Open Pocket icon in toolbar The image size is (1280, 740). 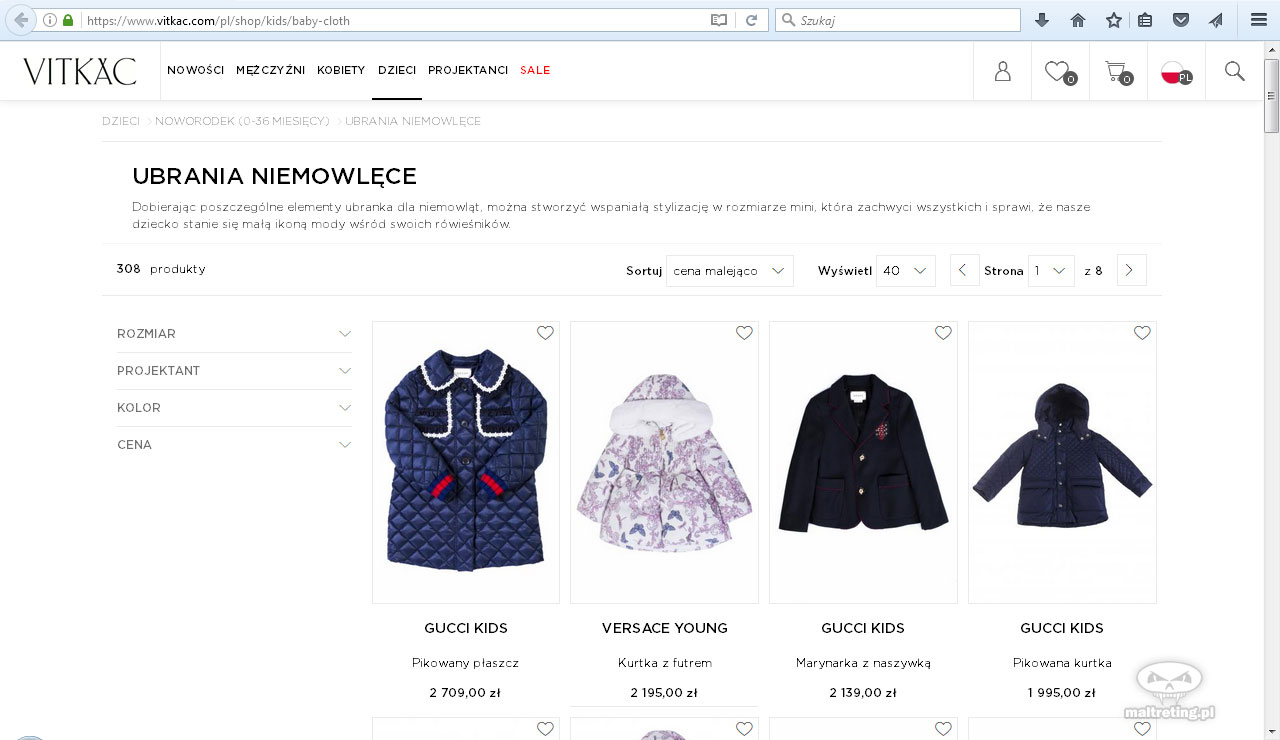(x=1181, y=20)
